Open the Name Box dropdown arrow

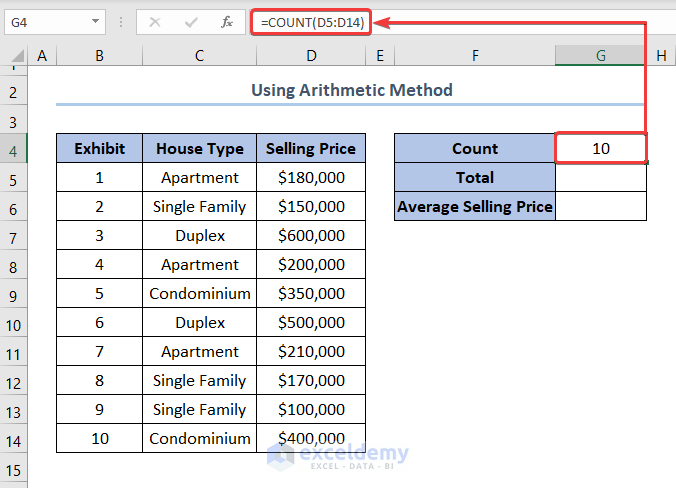95,21
